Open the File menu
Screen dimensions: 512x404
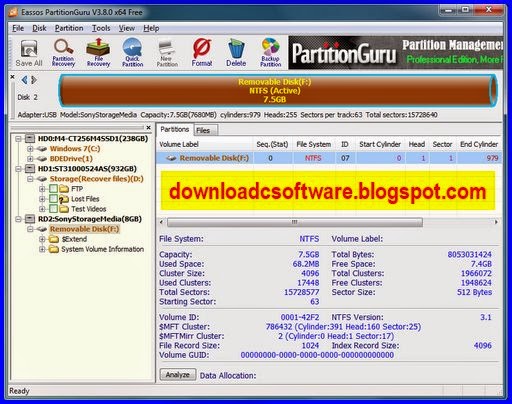tap(18, 28)
